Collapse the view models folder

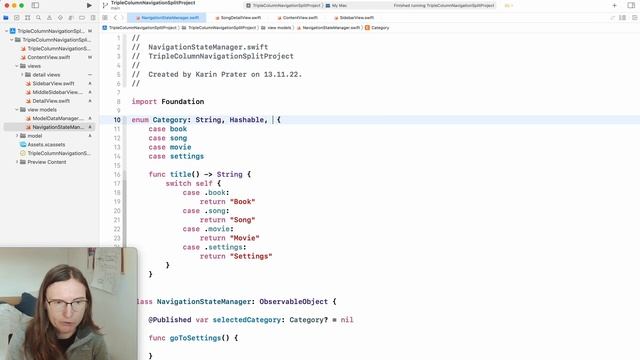17,110
